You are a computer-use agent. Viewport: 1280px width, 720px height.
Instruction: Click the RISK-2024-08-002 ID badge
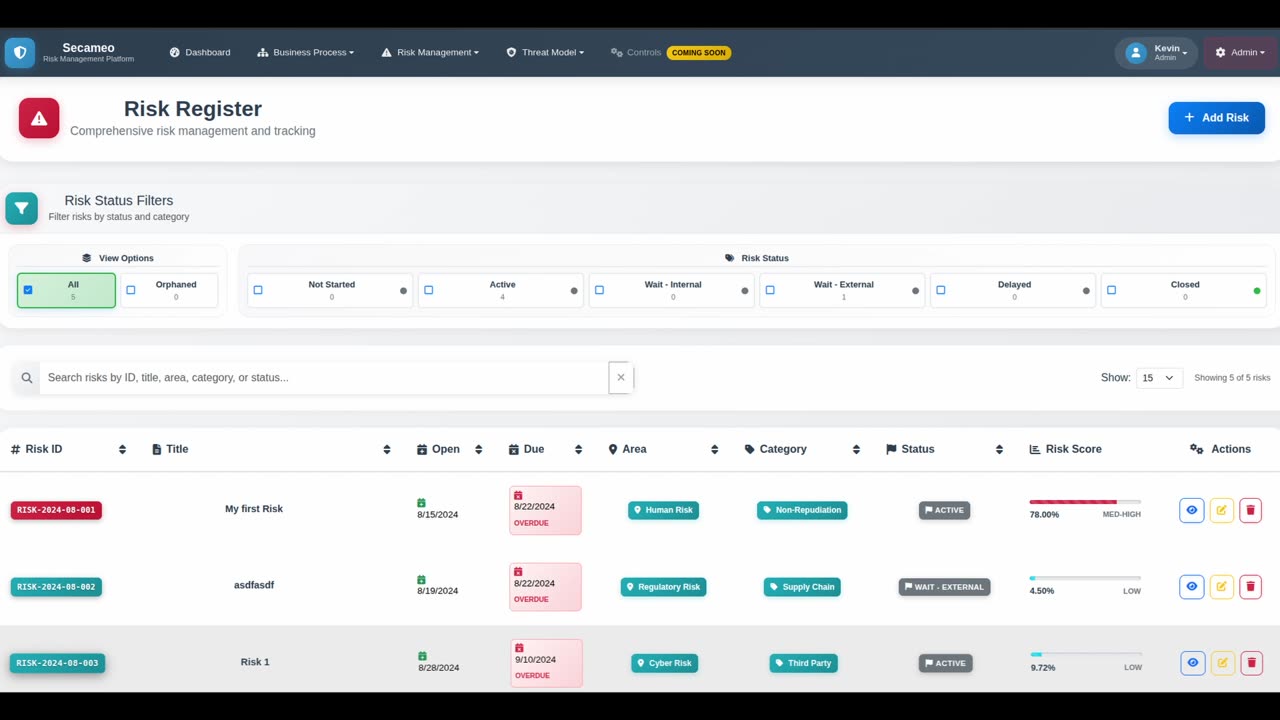coord(56,587)
